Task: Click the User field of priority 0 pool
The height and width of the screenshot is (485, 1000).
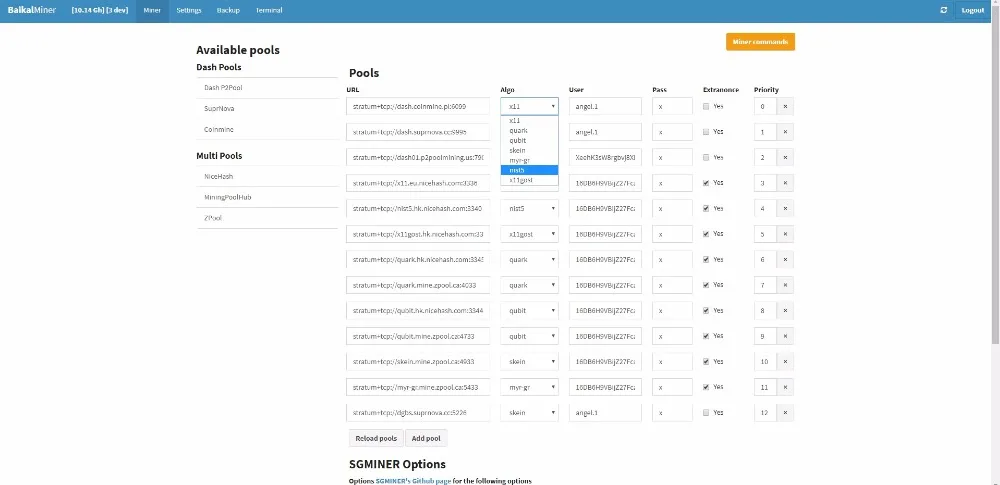Action: click(x=605, y=107)
